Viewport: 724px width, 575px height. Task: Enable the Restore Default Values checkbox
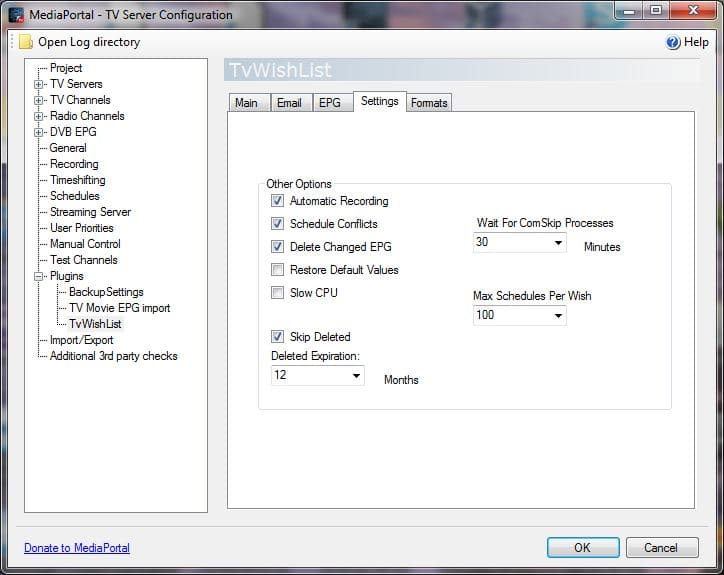[277, 270]
